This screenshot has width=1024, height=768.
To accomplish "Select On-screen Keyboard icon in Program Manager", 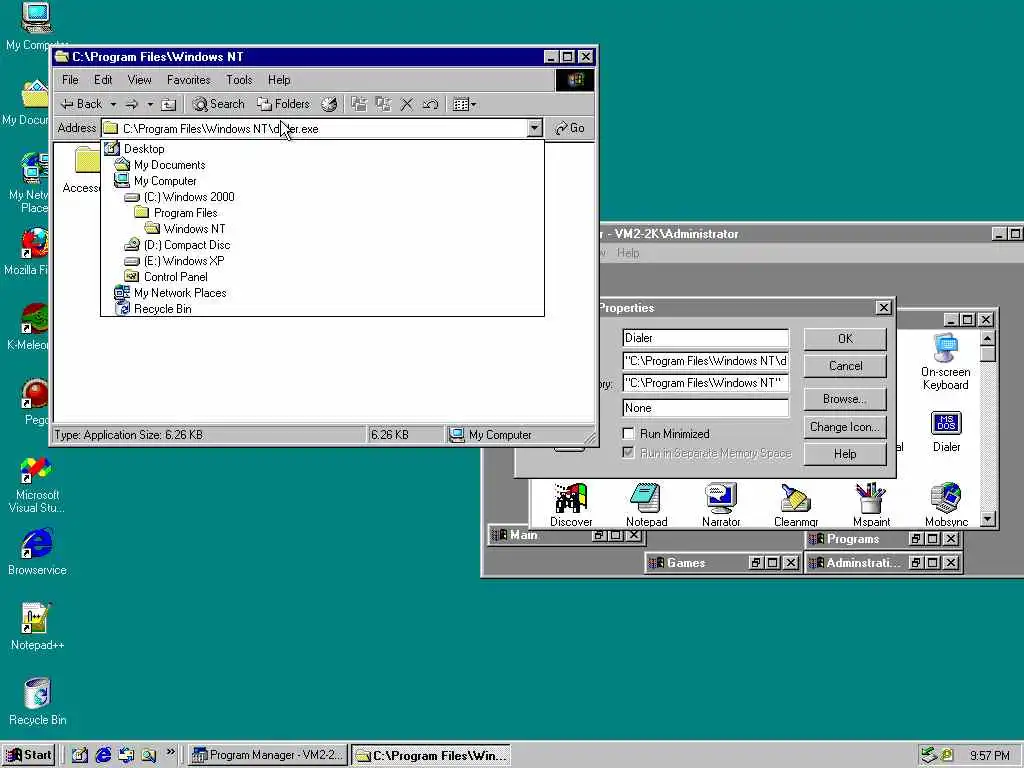I will pyautogui.click(x=945, y=362).
